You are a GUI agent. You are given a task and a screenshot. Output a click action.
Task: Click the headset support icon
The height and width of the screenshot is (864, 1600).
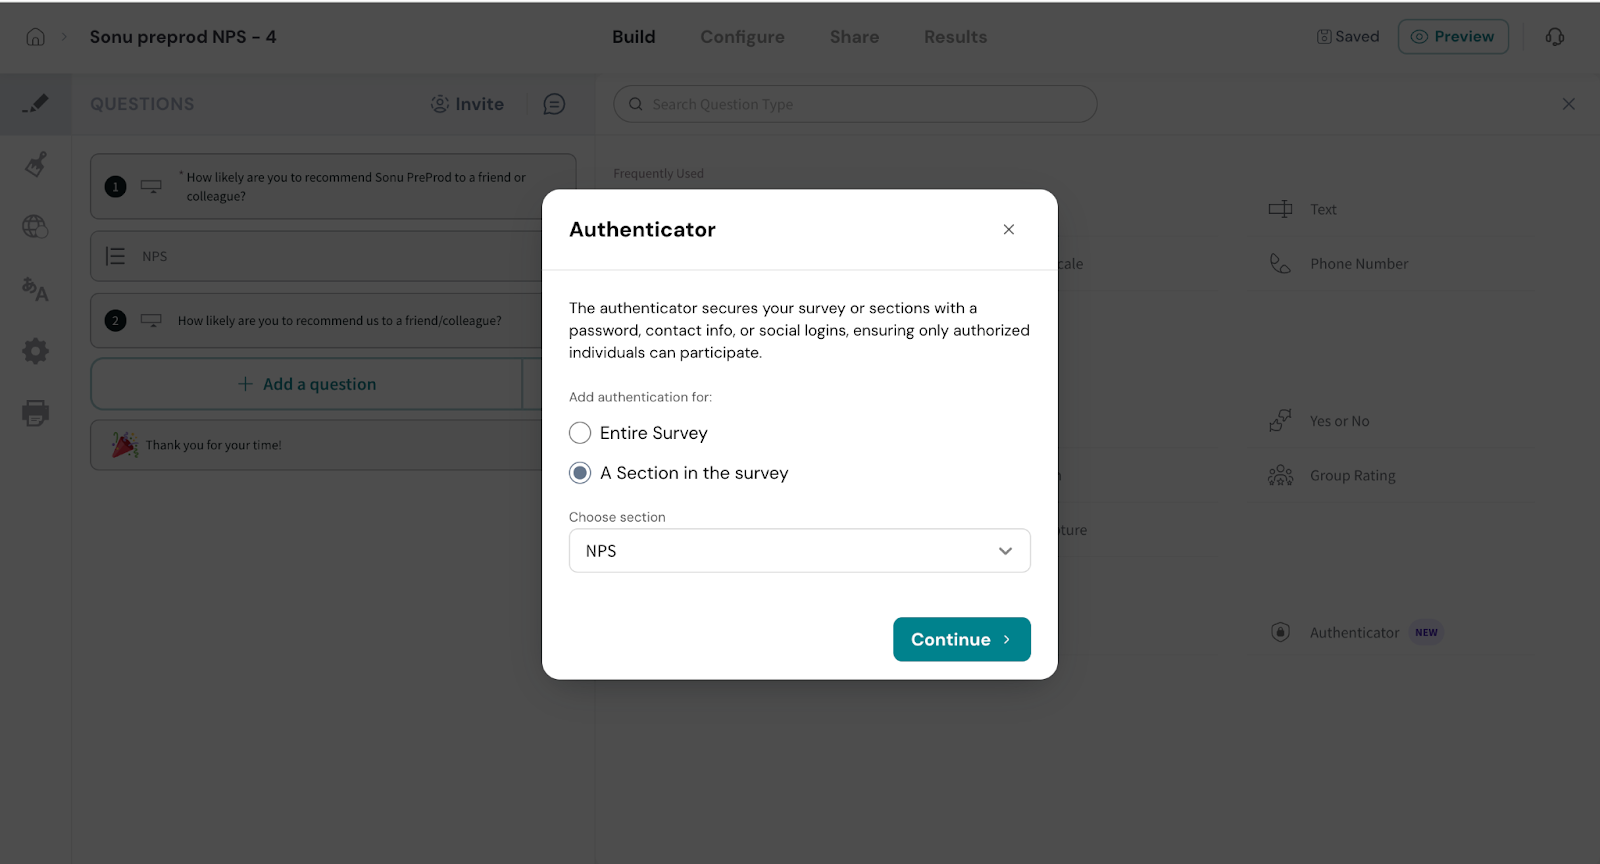(1554, 37)
